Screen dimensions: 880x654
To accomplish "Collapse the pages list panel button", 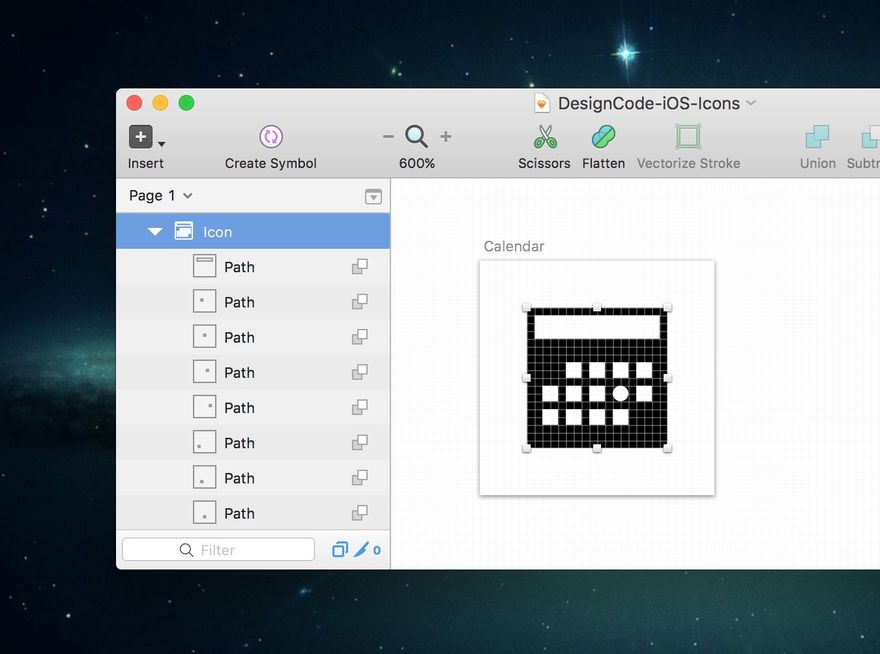I will (373, 196).
